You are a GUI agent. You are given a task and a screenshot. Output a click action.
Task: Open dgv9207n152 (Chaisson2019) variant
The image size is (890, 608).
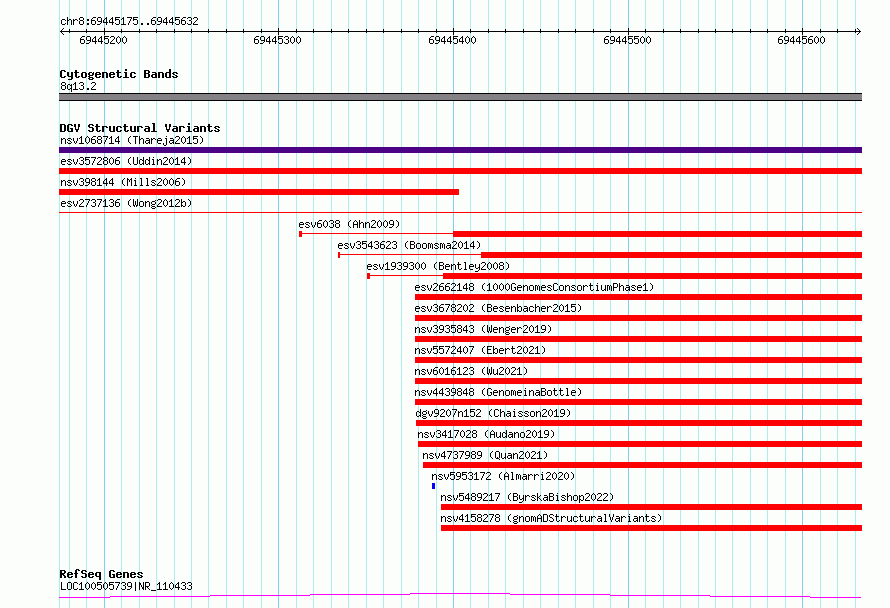(493, 413)
